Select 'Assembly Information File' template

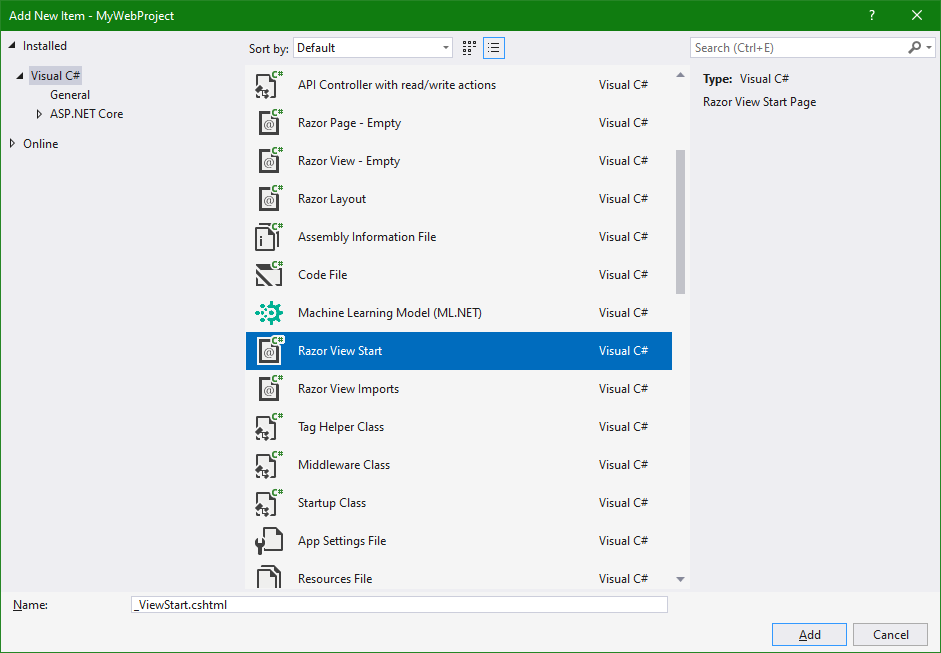(x=458, y=237)
